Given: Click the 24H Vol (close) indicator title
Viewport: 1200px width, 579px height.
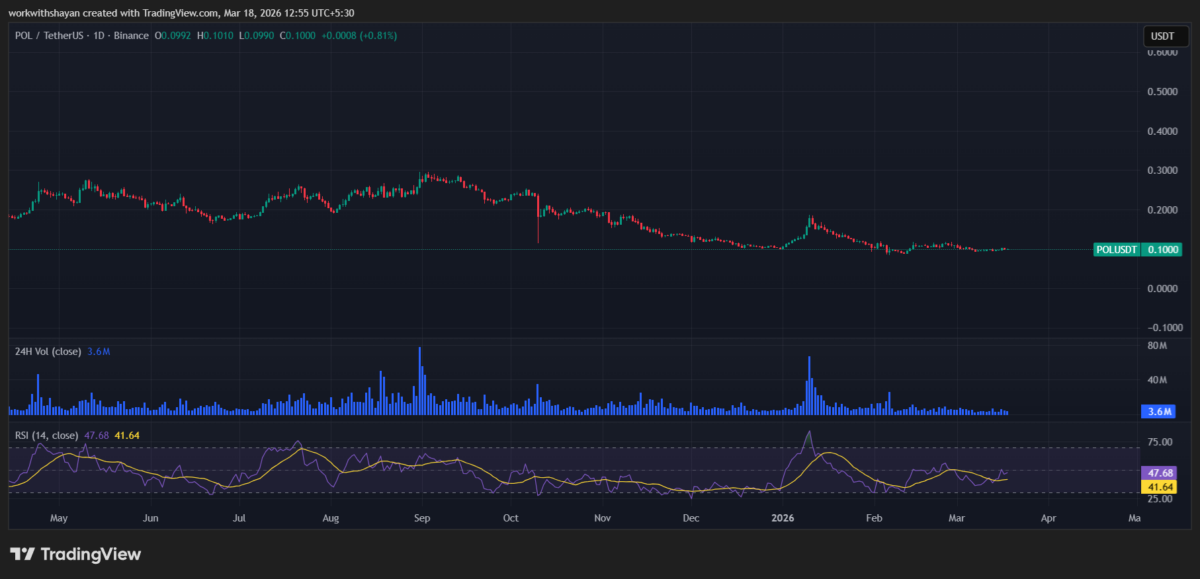Looking at the screenshot, I should coord(48,351).
